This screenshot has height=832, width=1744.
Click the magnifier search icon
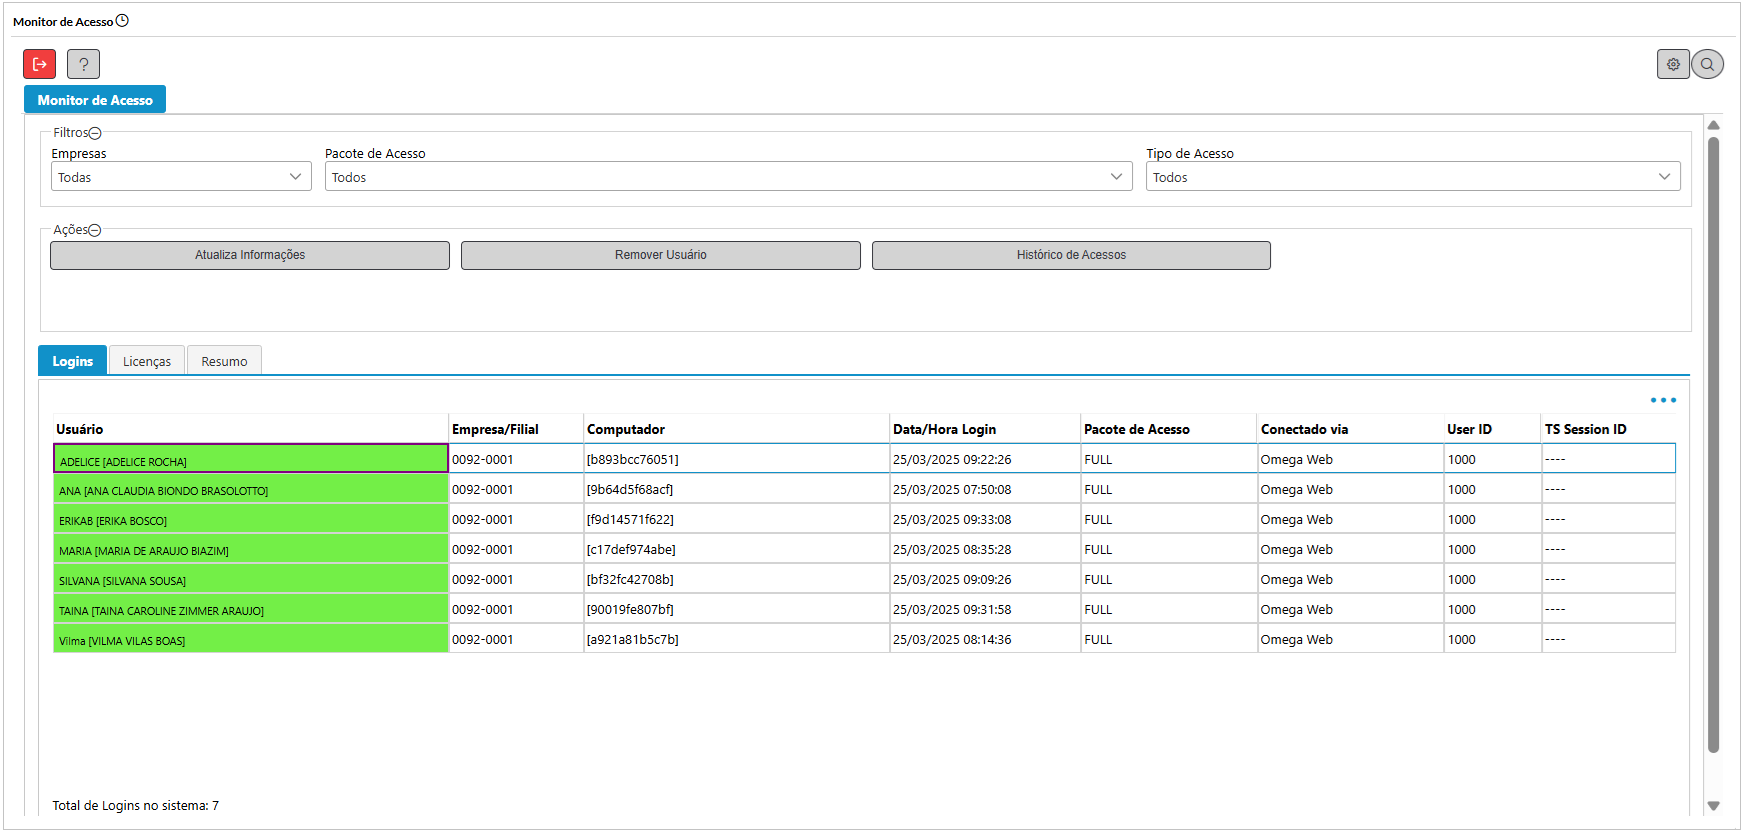tap(1707, 64)
